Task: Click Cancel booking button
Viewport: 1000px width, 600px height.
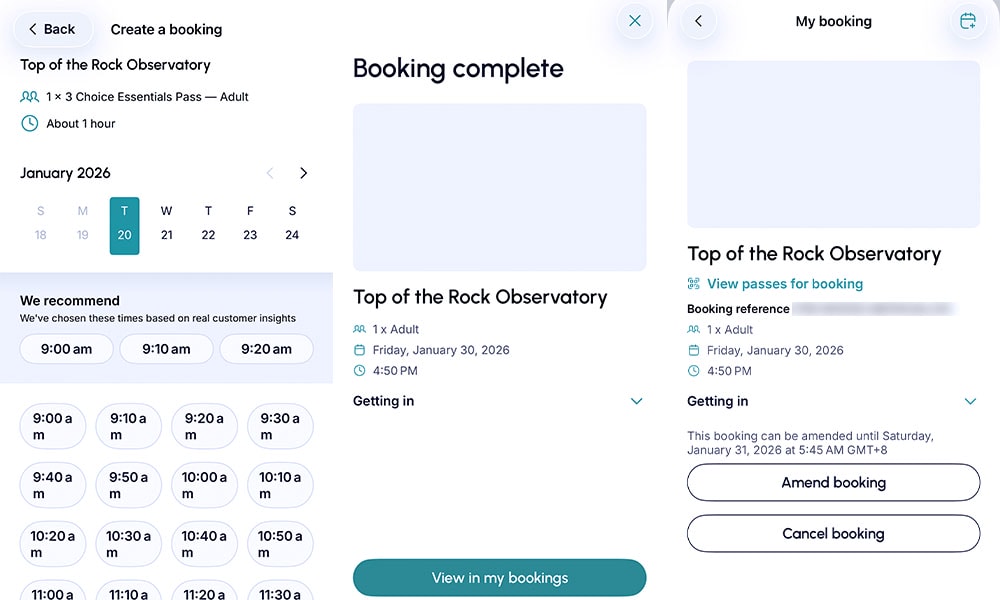Action: [834, 533]
